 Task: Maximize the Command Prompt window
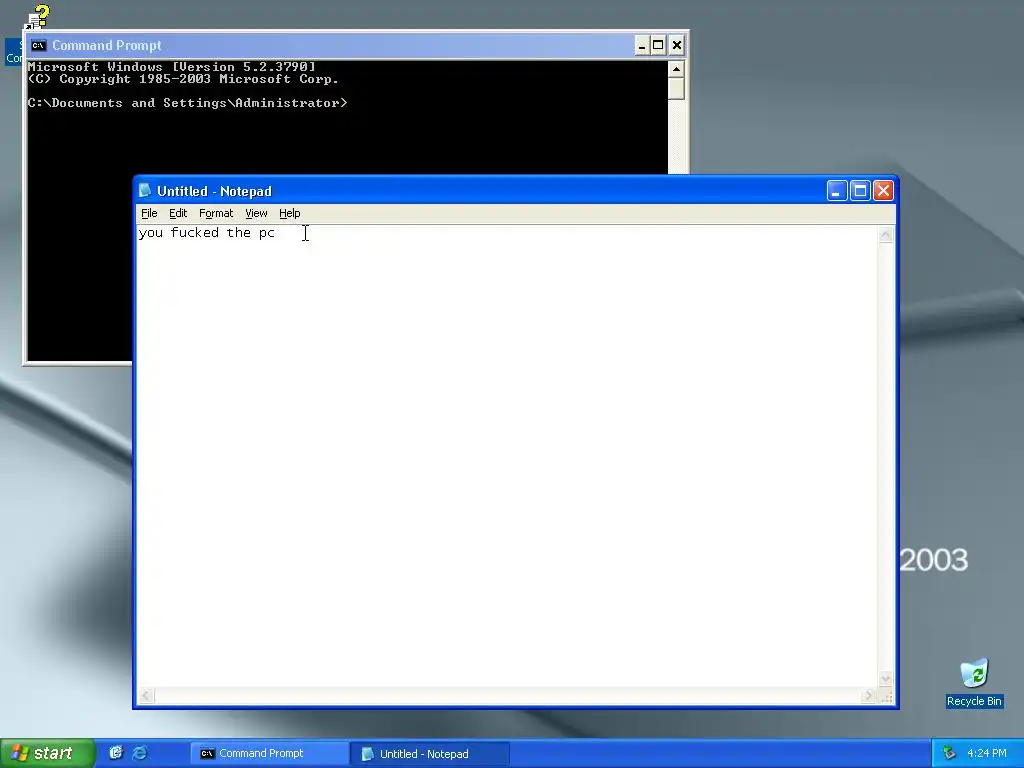pyautogui.click(x=658, y=46)
